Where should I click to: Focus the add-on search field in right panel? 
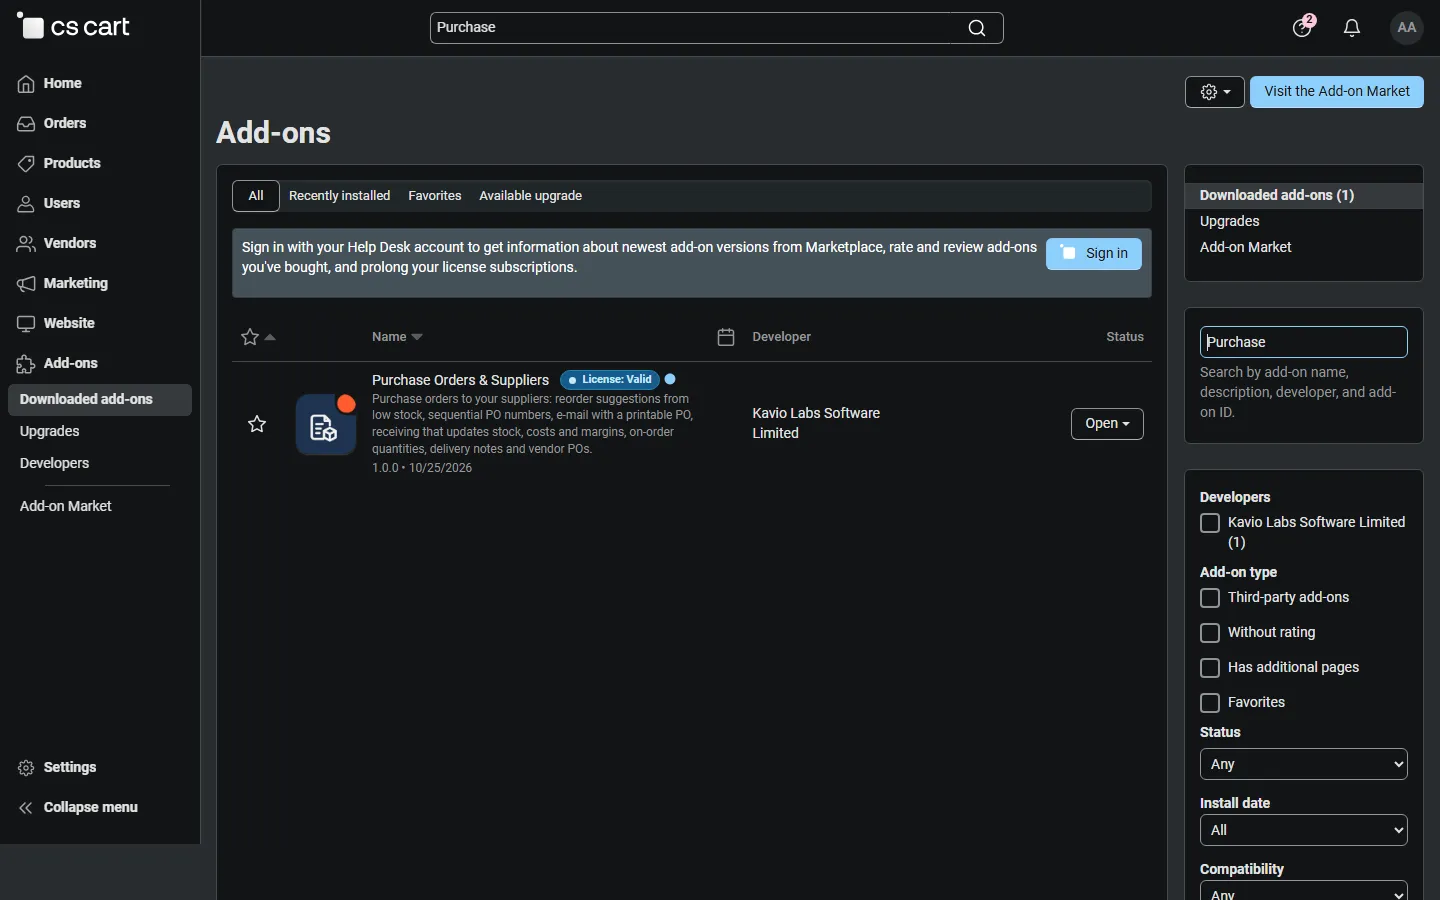click(1304, 343)
